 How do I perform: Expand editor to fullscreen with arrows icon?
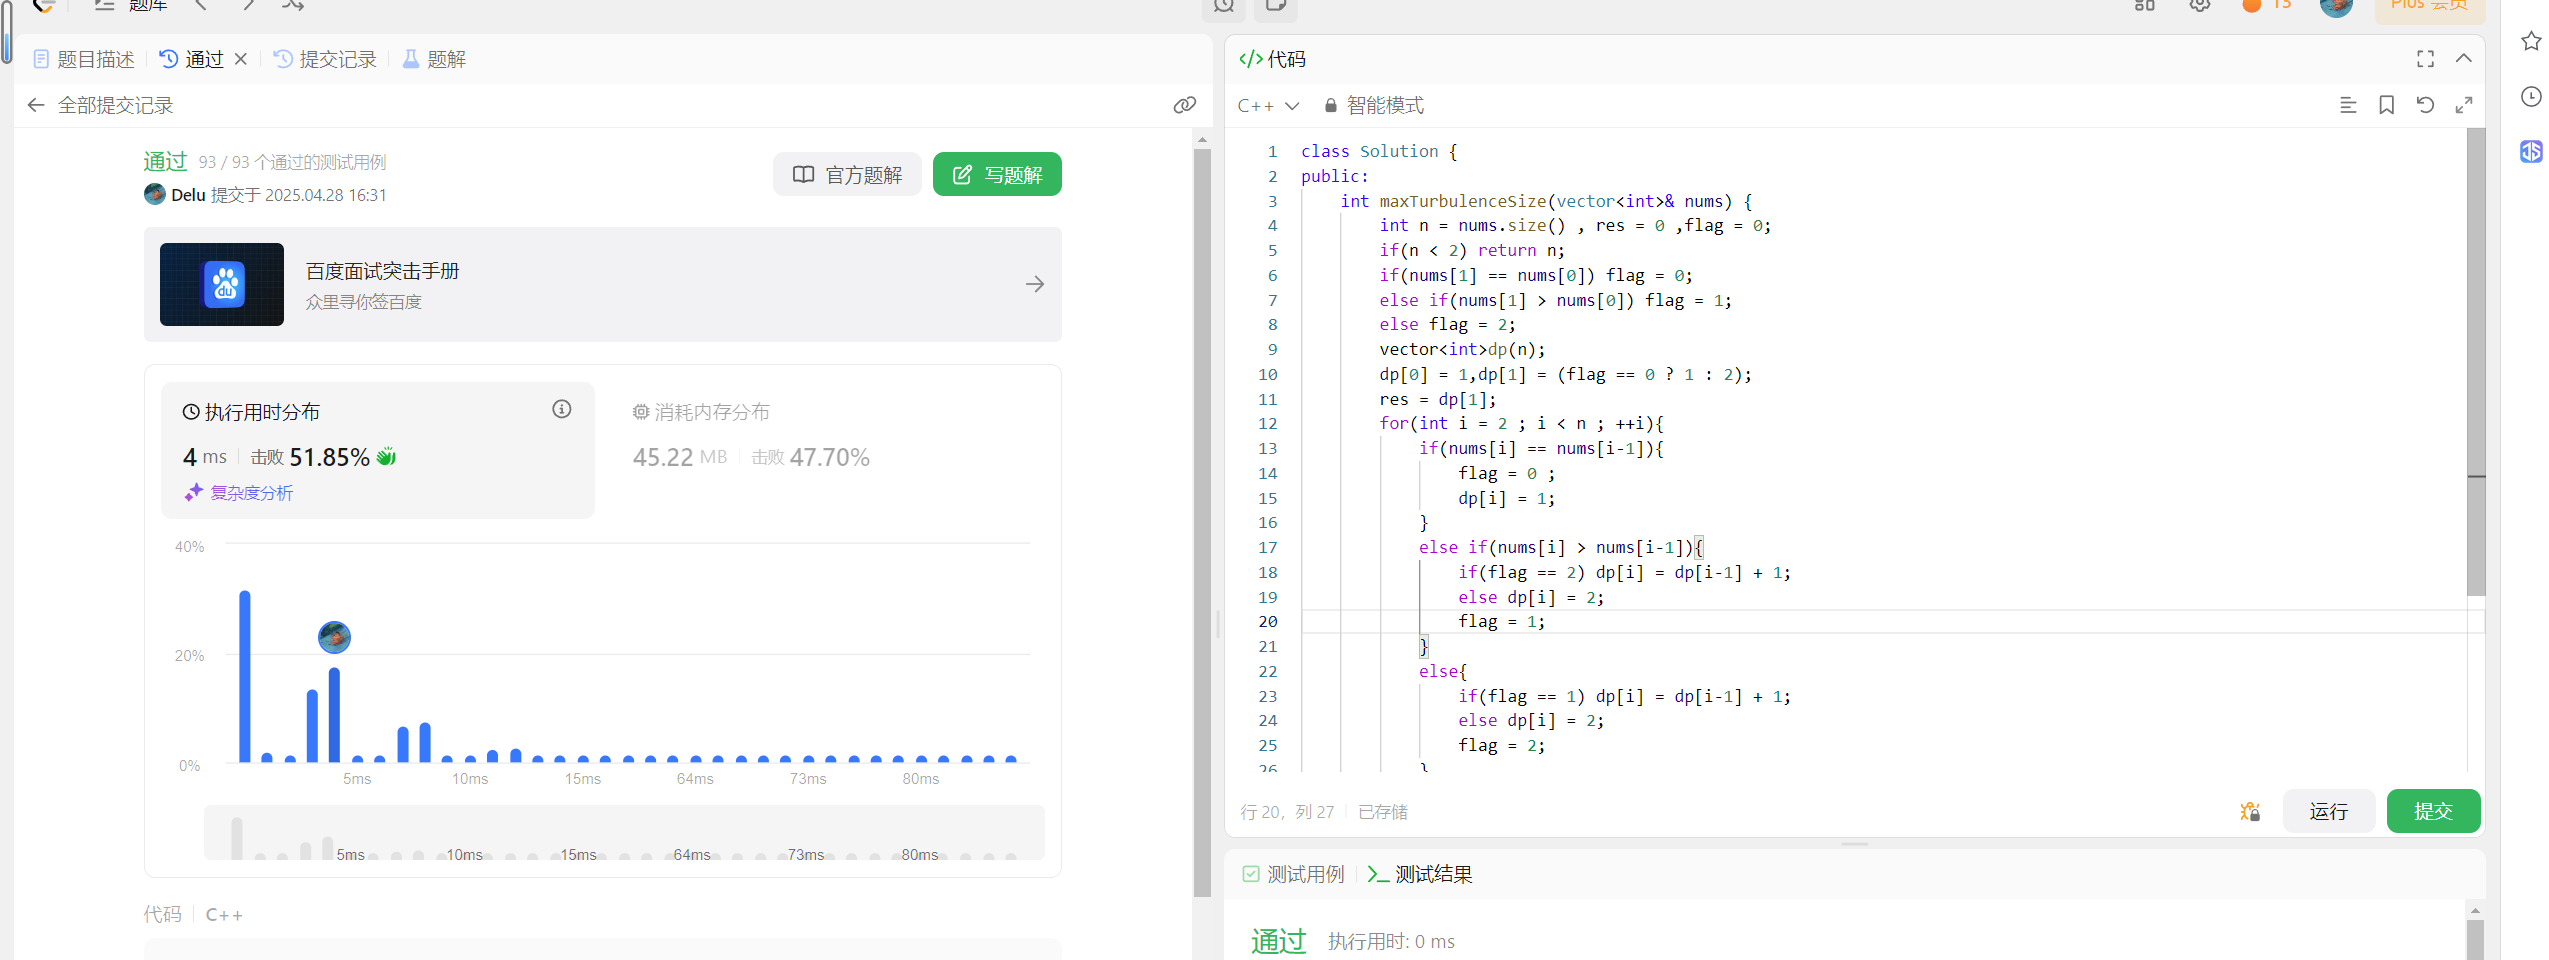(x=2464, y=105)
